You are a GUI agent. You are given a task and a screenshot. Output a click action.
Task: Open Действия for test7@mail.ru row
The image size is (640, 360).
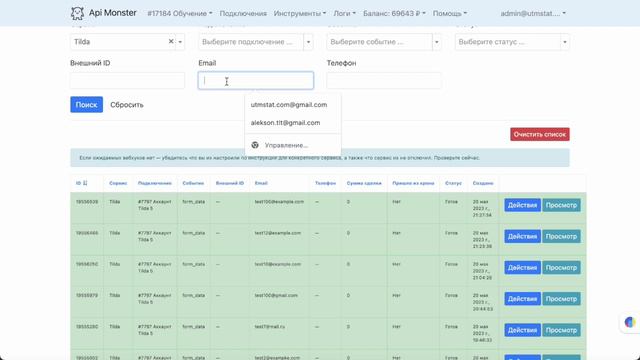(522, 330)
